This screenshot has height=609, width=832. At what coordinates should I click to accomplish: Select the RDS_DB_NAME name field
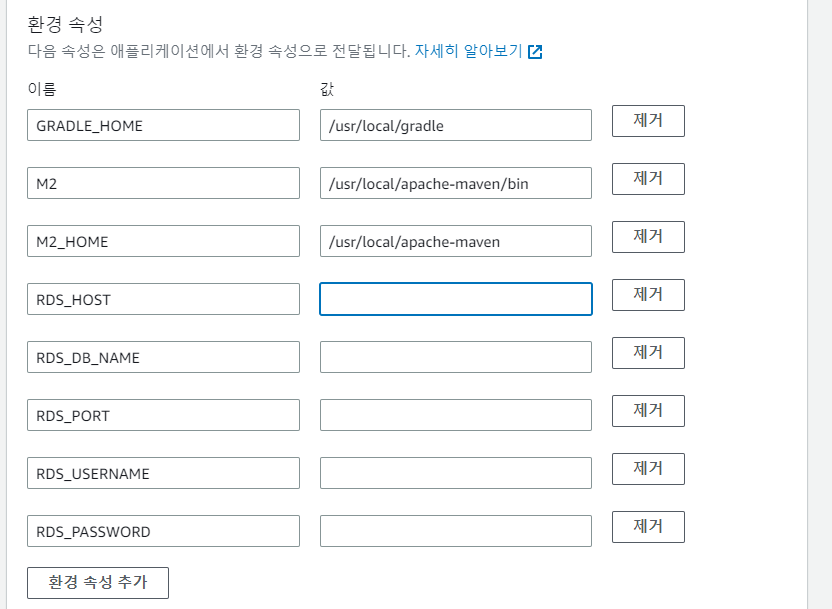pos(163,357)
